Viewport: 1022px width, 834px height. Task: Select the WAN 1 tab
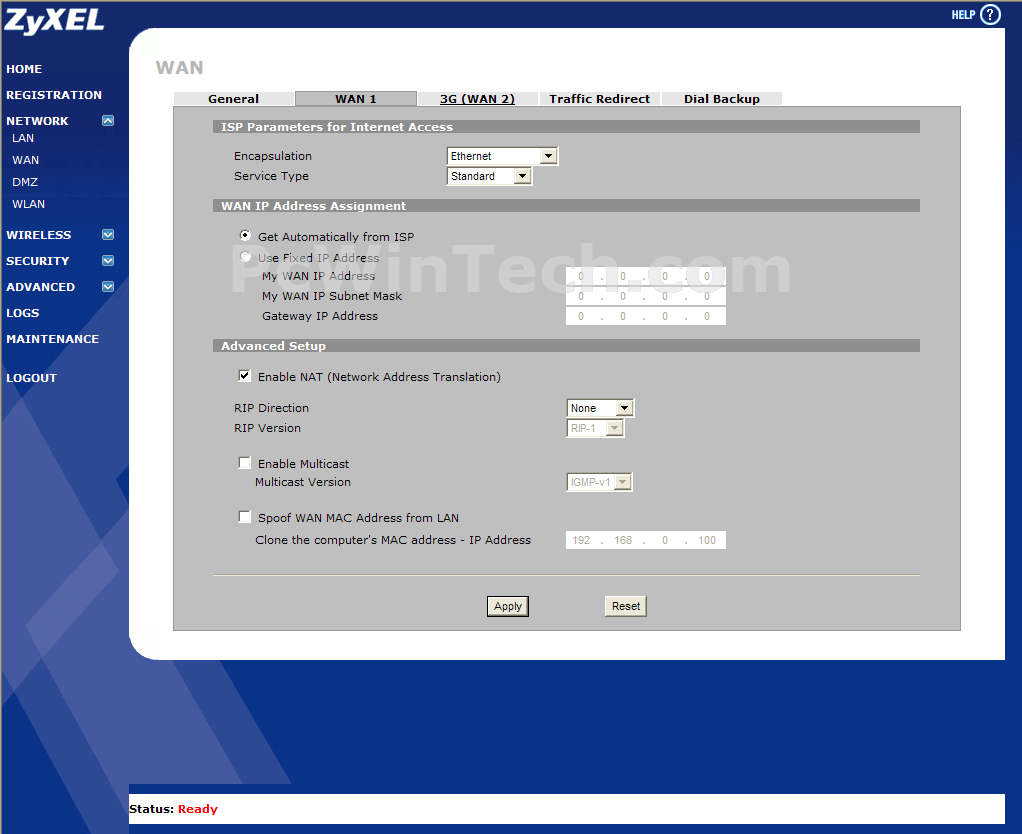(356, 98)
